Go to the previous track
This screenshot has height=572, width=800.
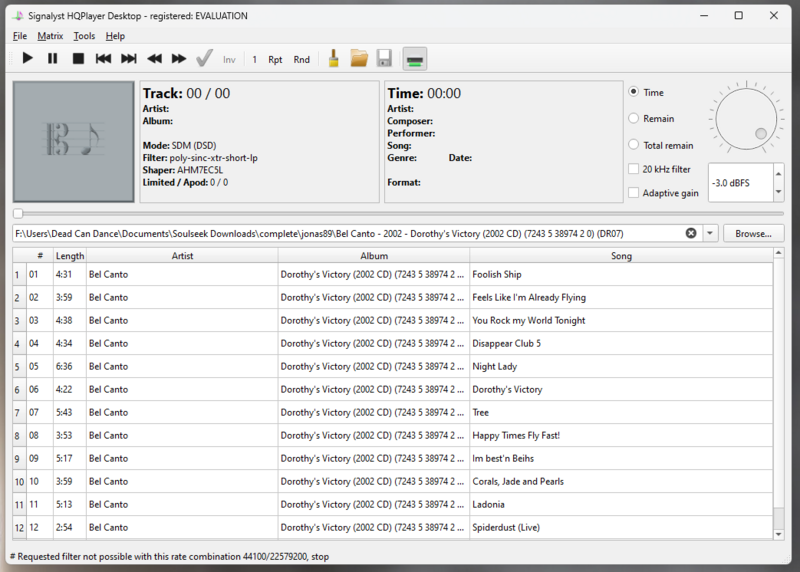[103, 59]
